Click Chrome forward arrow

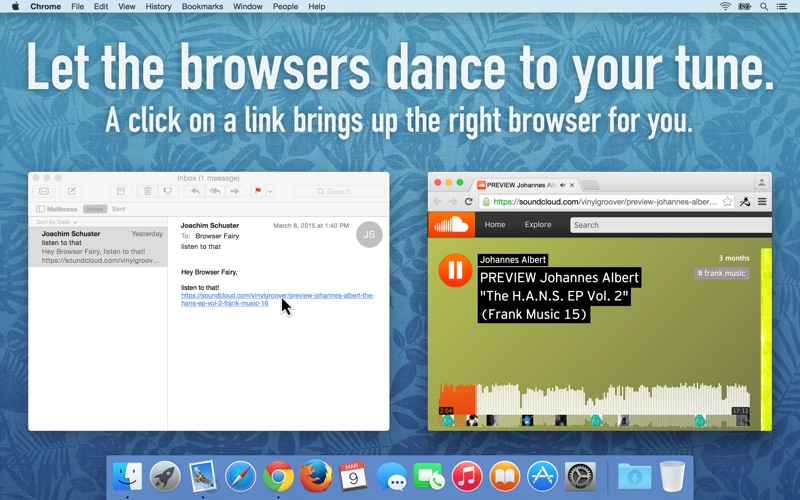[453, 202]
